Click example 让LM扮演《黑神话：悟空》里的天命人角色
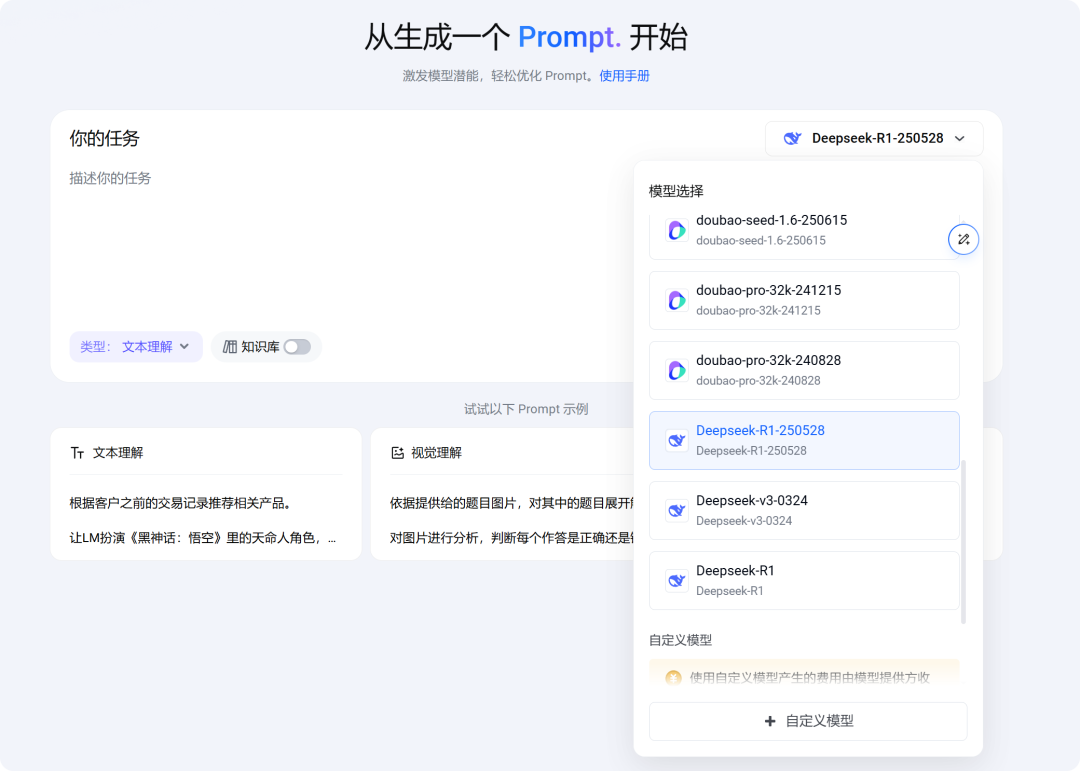1080x771 pixels. (202, 538)
